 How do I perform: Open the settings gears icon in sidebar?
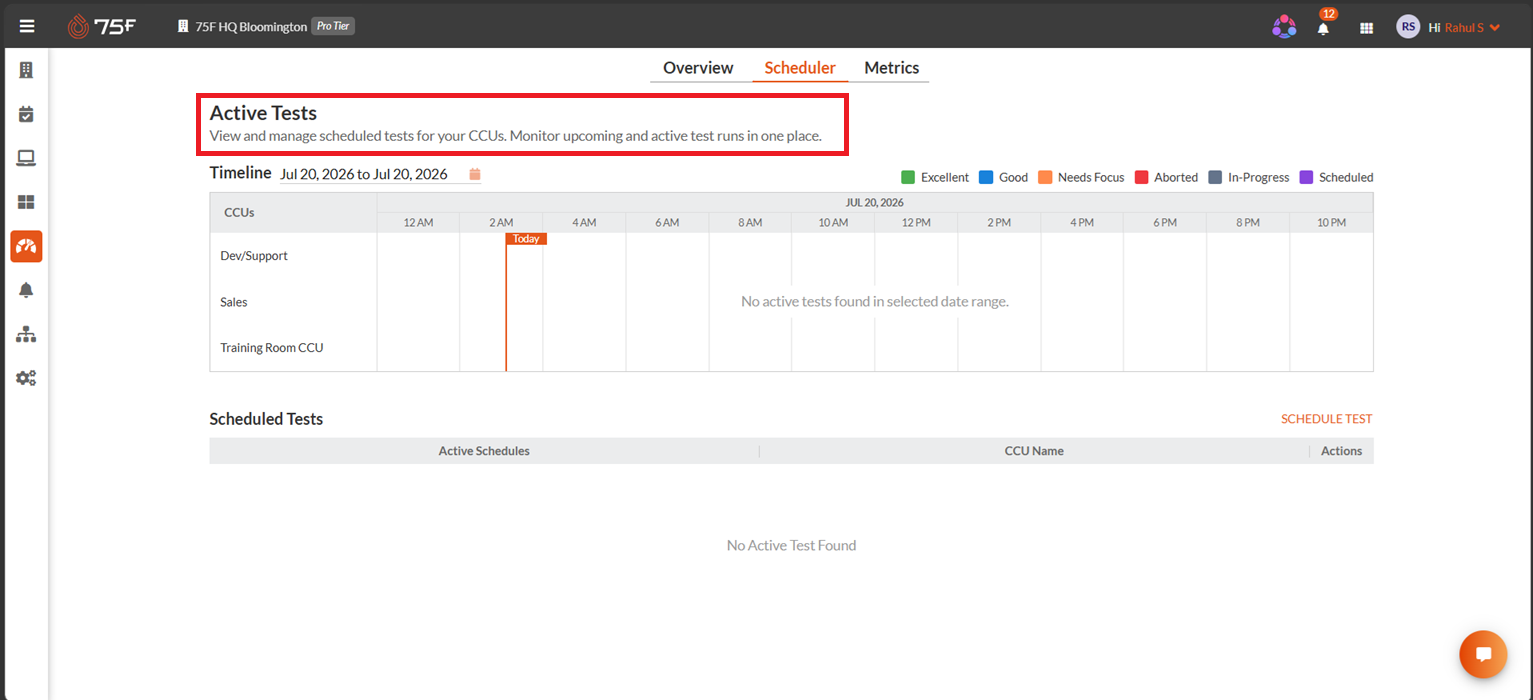point(26,378)
